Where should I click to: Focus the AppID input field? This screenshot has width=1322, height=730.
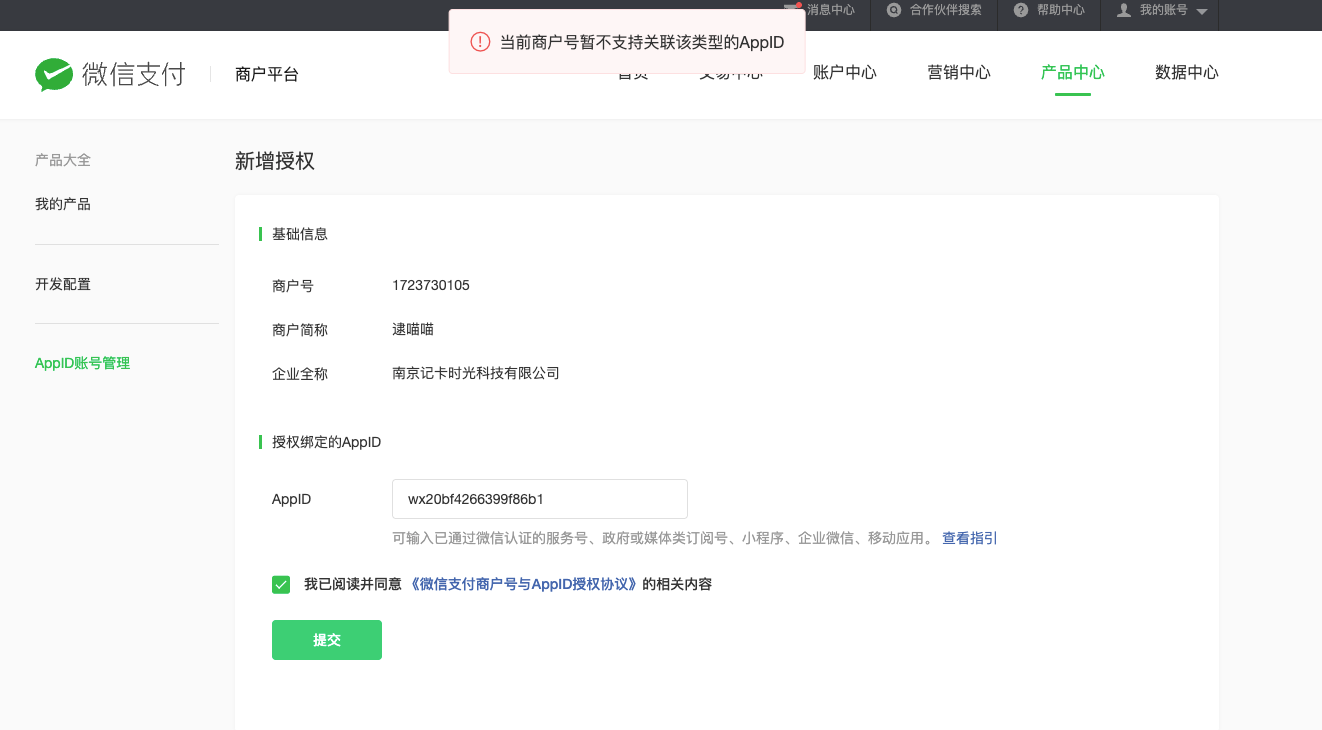(540, 499)
